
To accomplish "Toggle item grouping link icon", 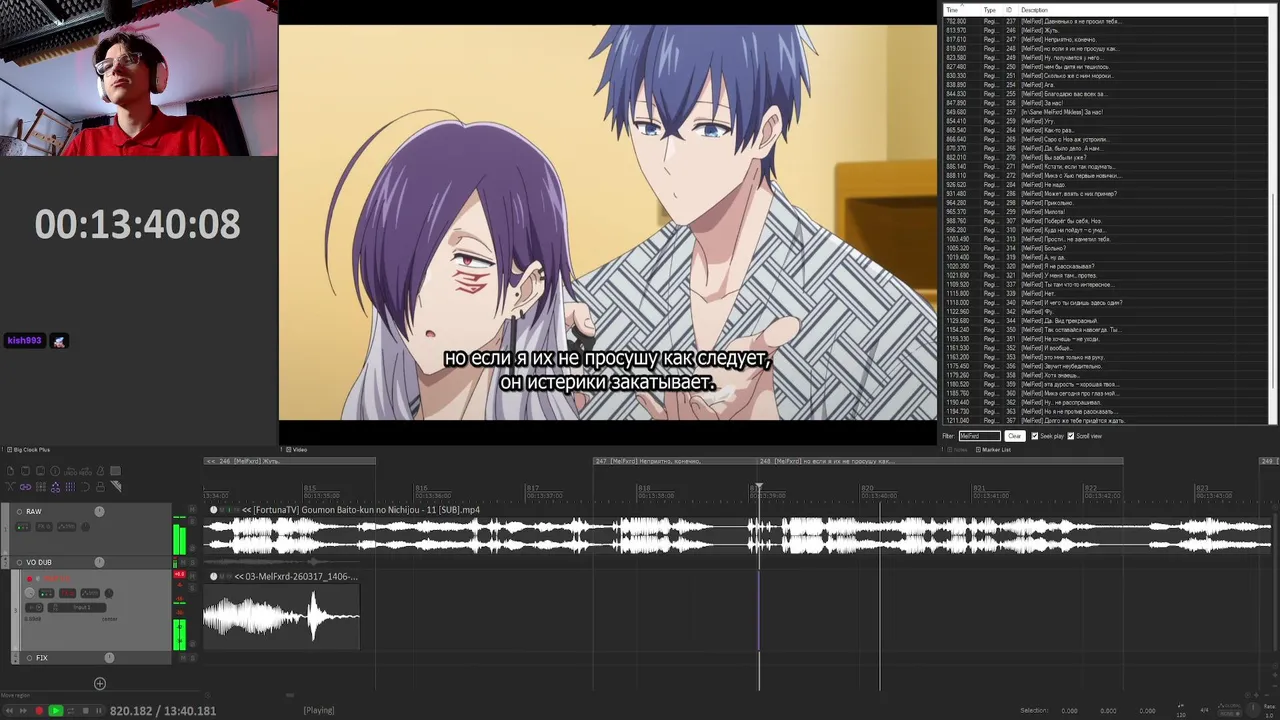I will coord(25,487).
